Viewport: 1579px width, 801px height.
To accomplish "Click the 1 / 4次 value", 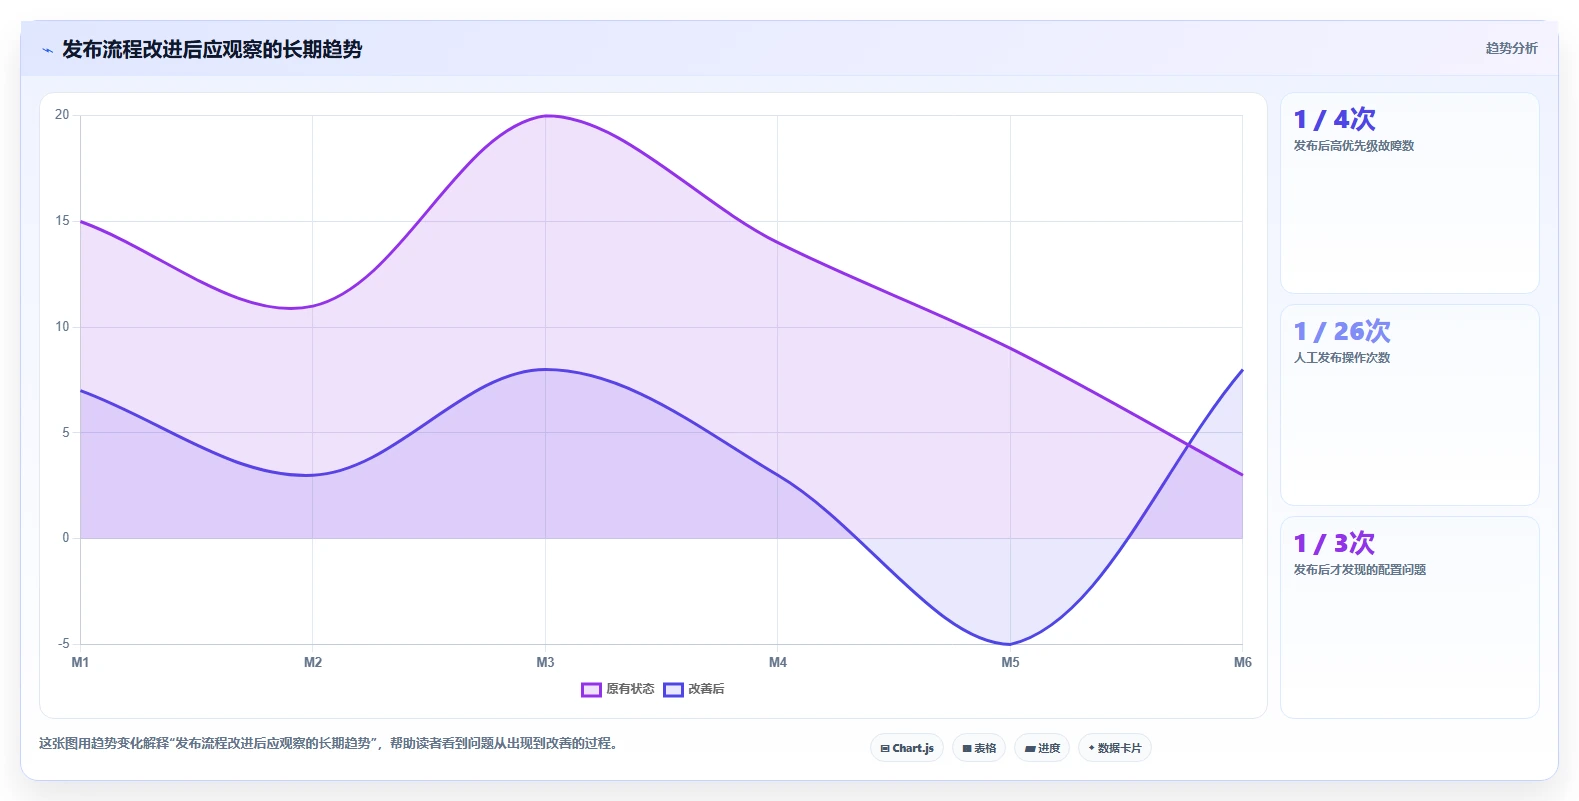I will coord(1334,119).
